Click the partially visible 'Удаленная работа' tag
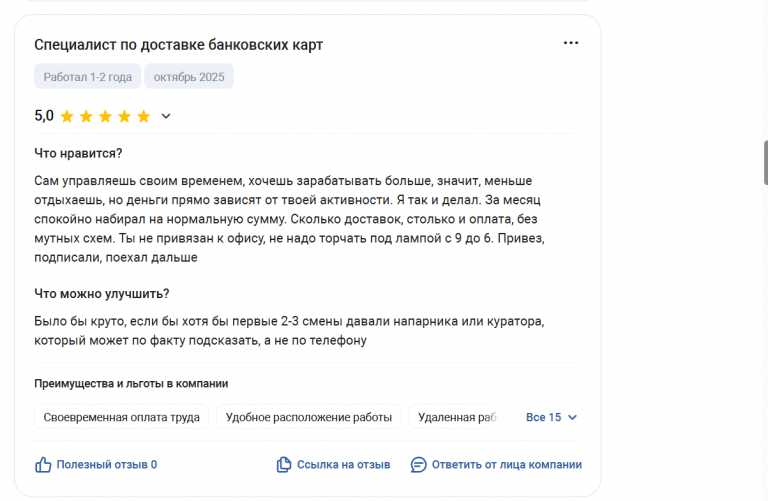The width and height of the screenshot is (768, 501). pyautogui.click(x=456, y=417)
